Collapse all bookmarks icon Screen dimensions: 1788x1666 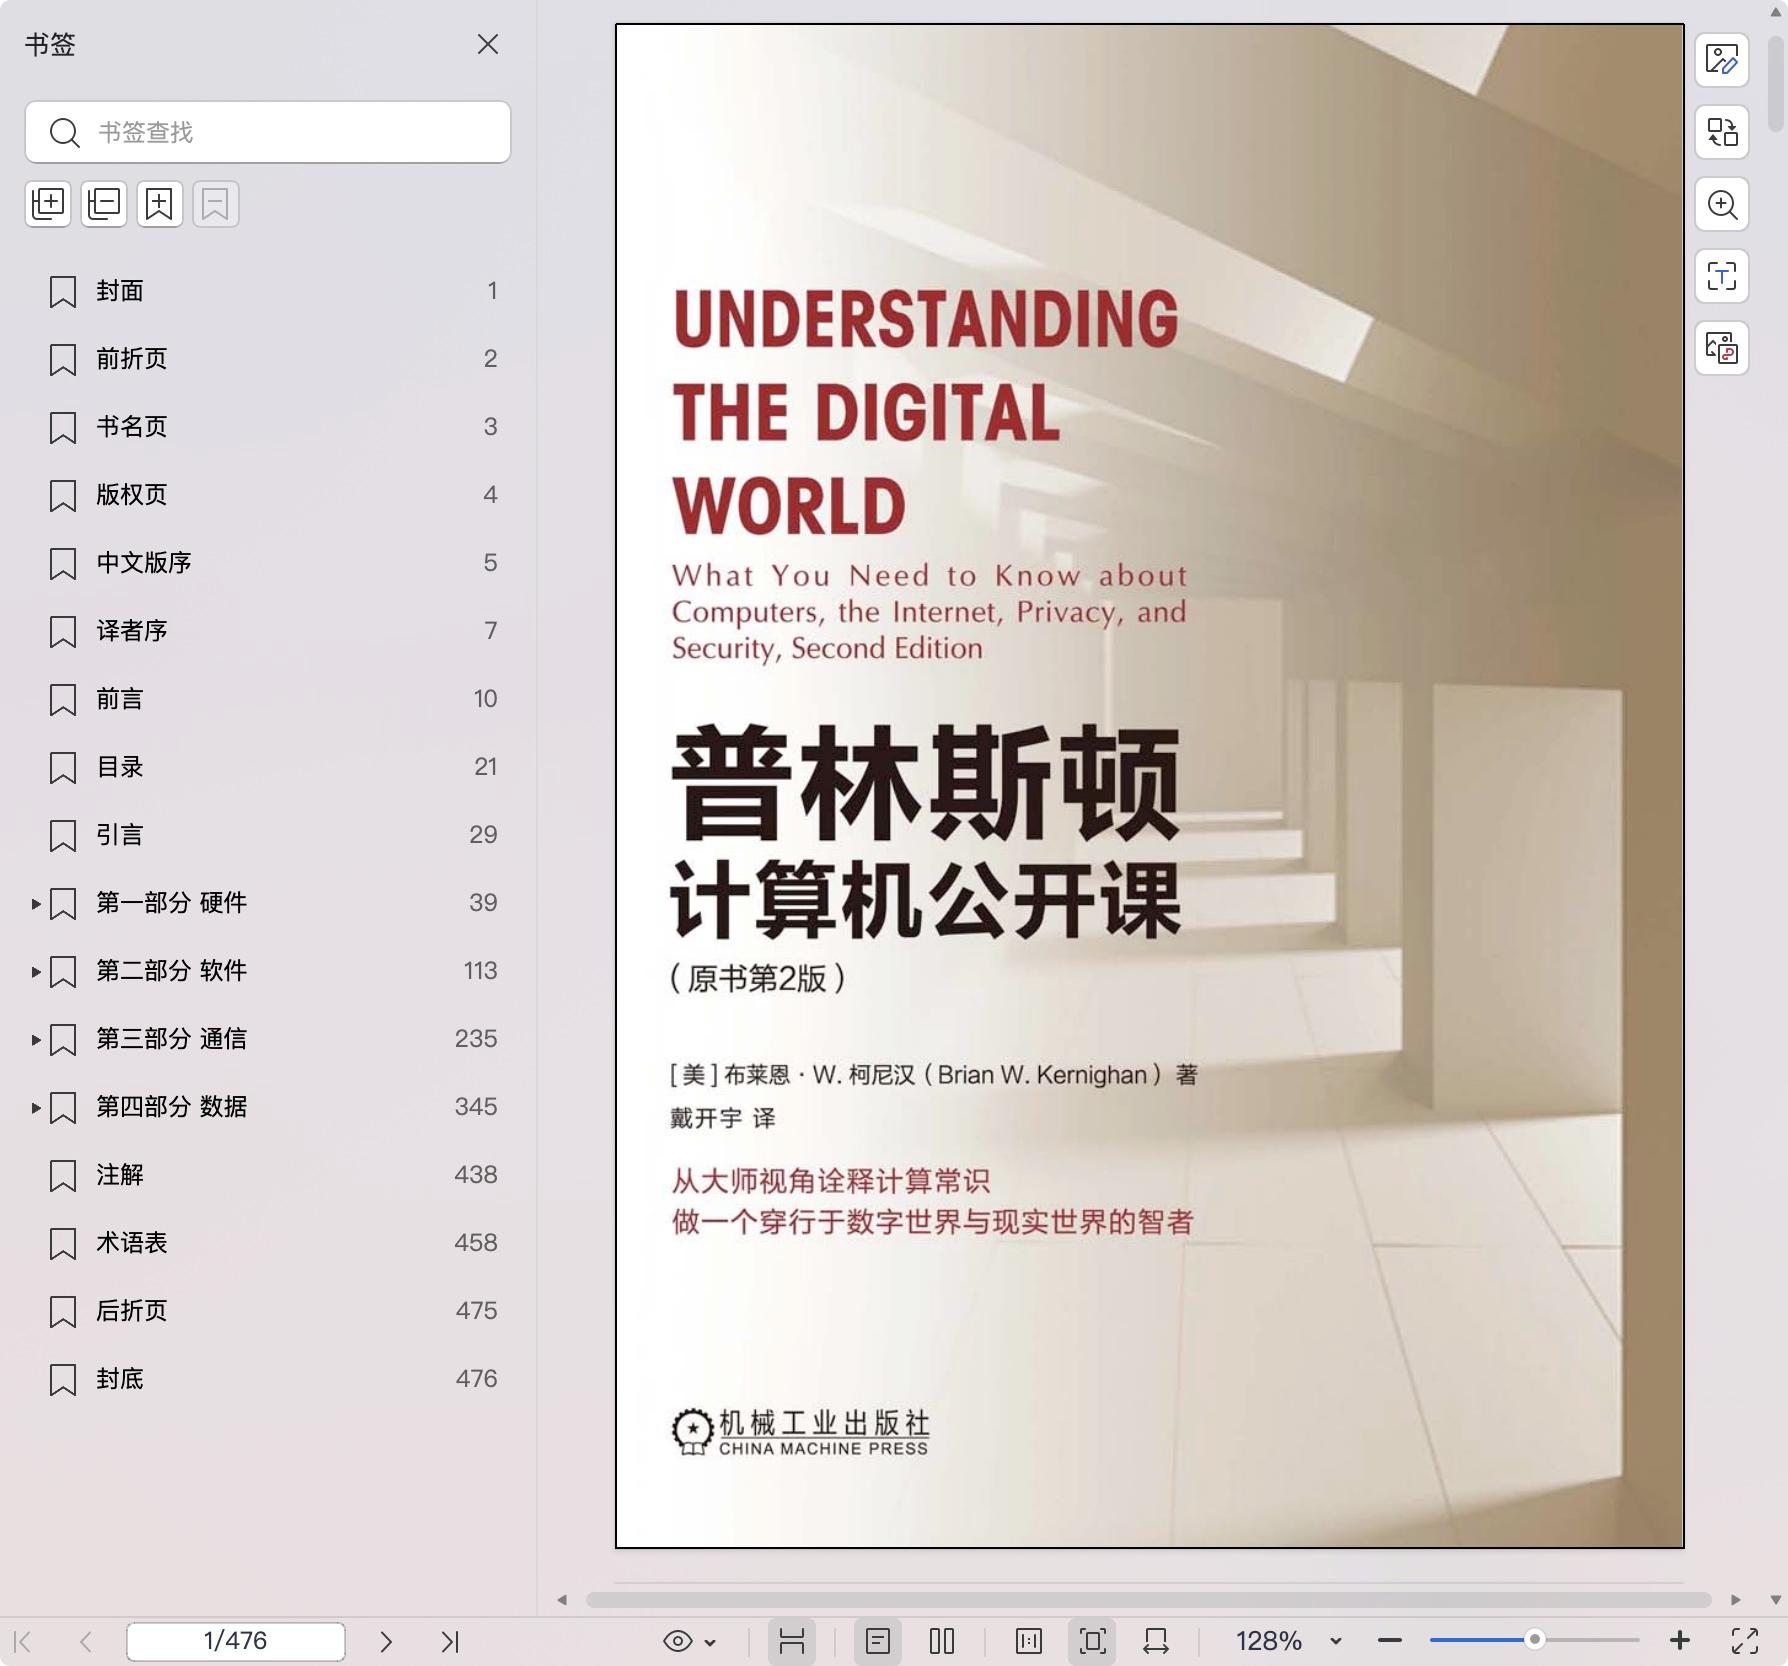104,204
